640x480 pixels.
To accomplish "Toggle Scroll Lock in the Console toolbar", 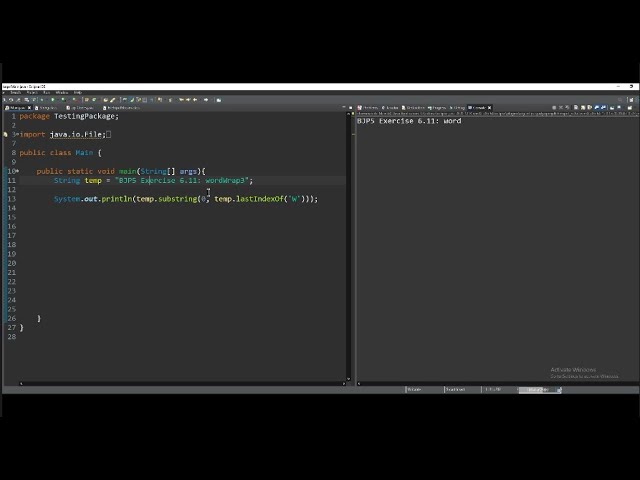I will point(583,107).
